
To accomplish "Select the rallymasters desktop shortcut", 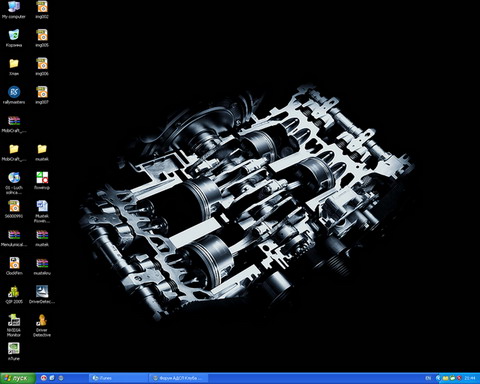I will coord(14,95).
